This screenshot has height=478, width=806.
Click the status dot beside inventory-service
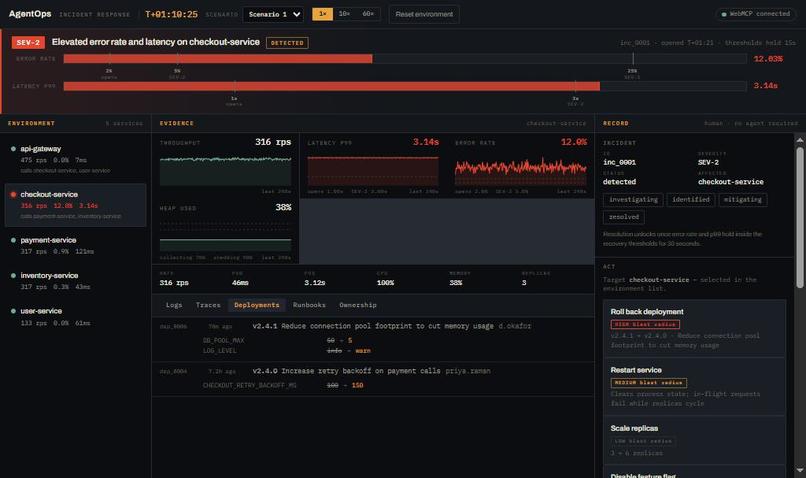click(13, 275)
